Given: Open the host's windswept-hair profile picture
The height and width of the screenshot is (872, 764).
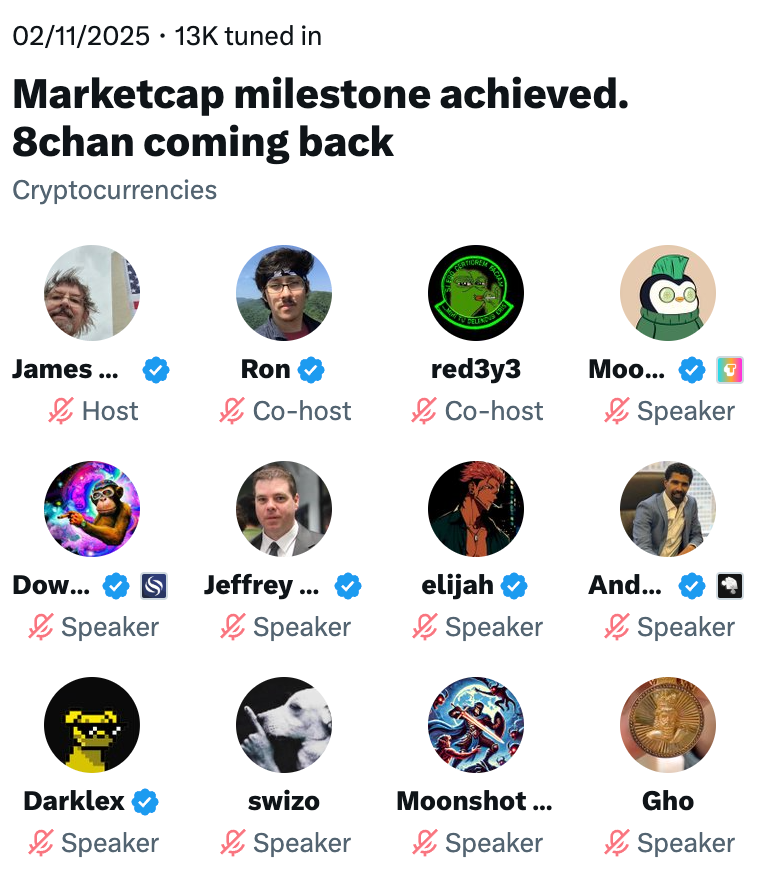Looking at the screenshot, I should pos(92,293).
